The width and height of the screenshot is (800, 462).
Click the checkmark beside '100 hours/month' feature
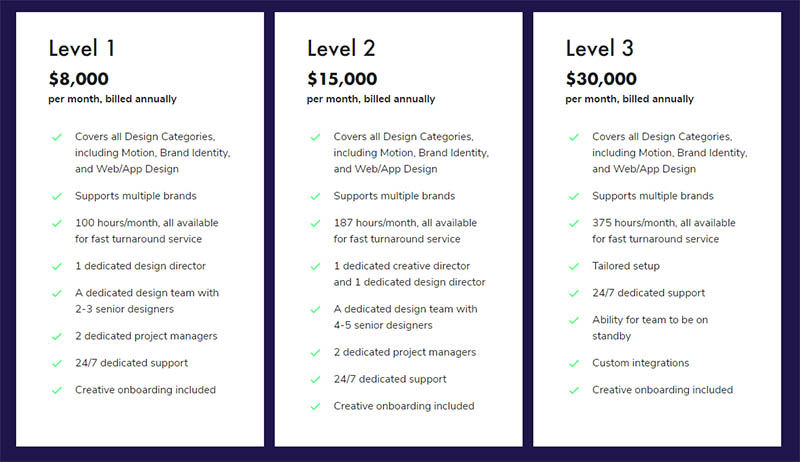click(x=57, y=223)
